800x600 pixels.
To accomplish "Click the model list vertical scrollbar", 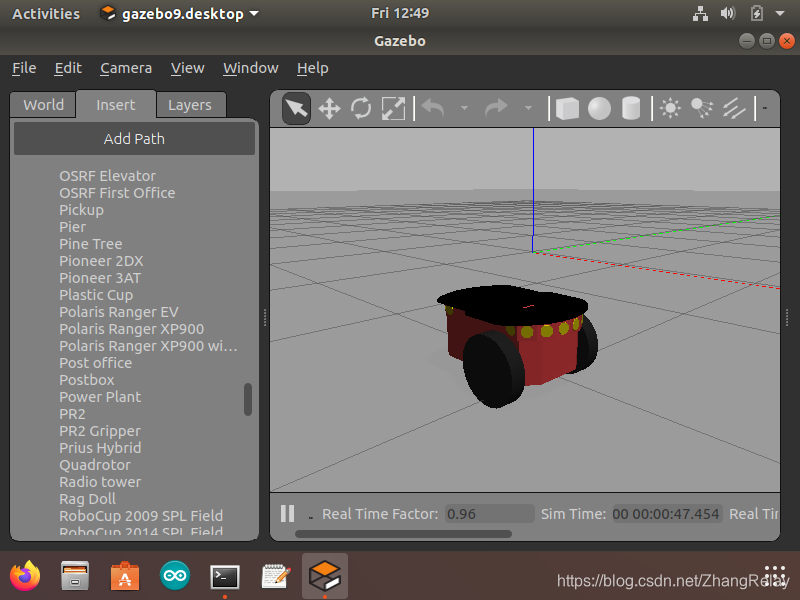I will coord(248,399).
